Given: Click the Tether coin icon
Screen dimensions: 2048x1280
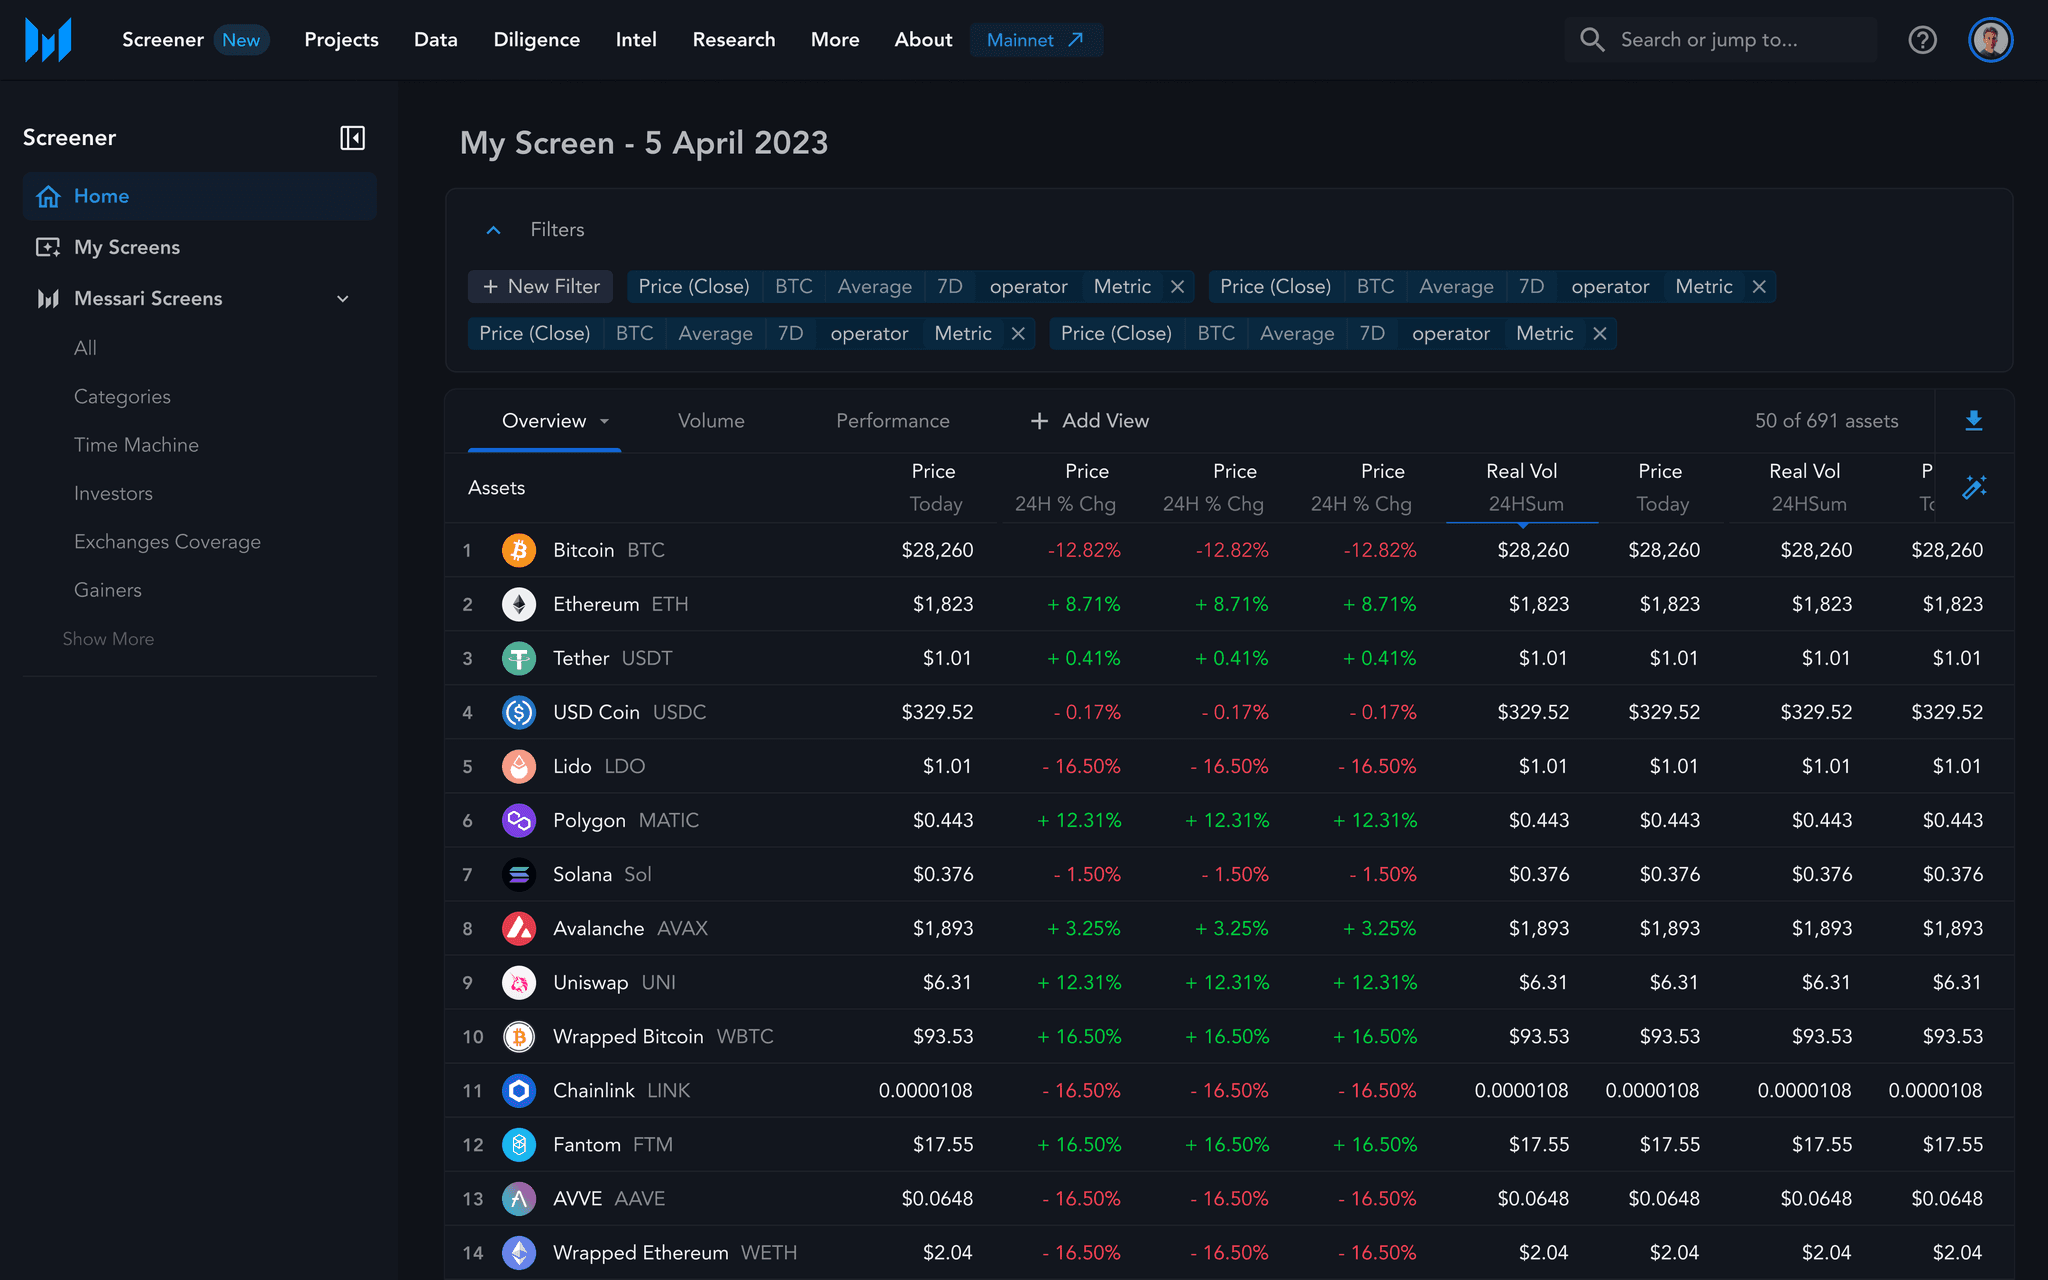Looking at the screenshot, I should [519, 658].
